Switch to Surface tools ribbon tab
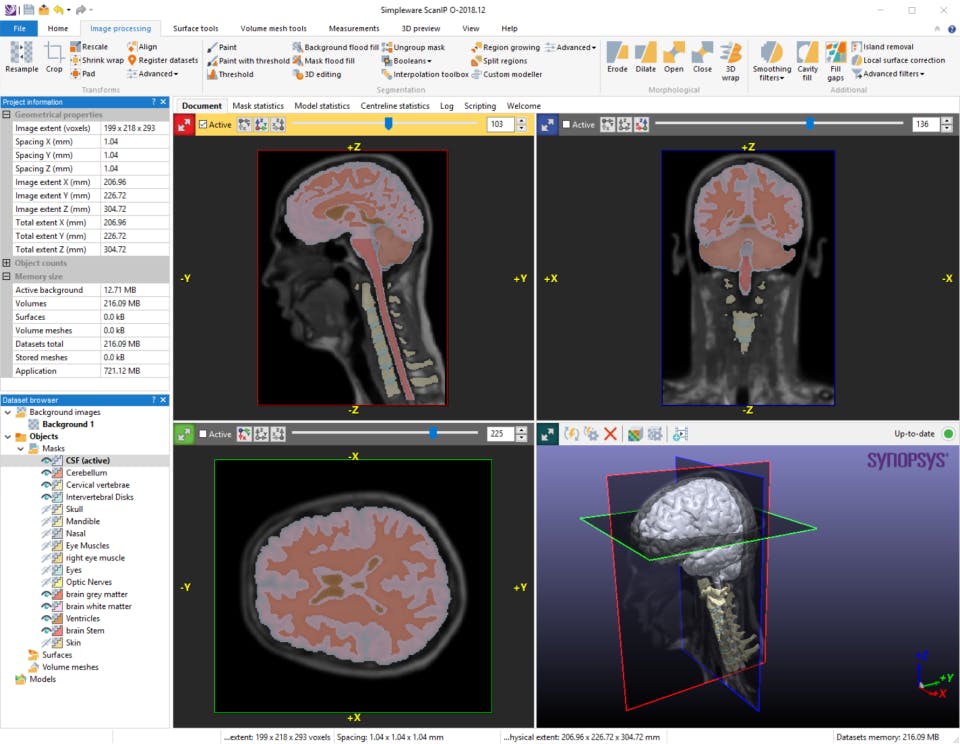 pyautogui.click(x=195, y=29)
